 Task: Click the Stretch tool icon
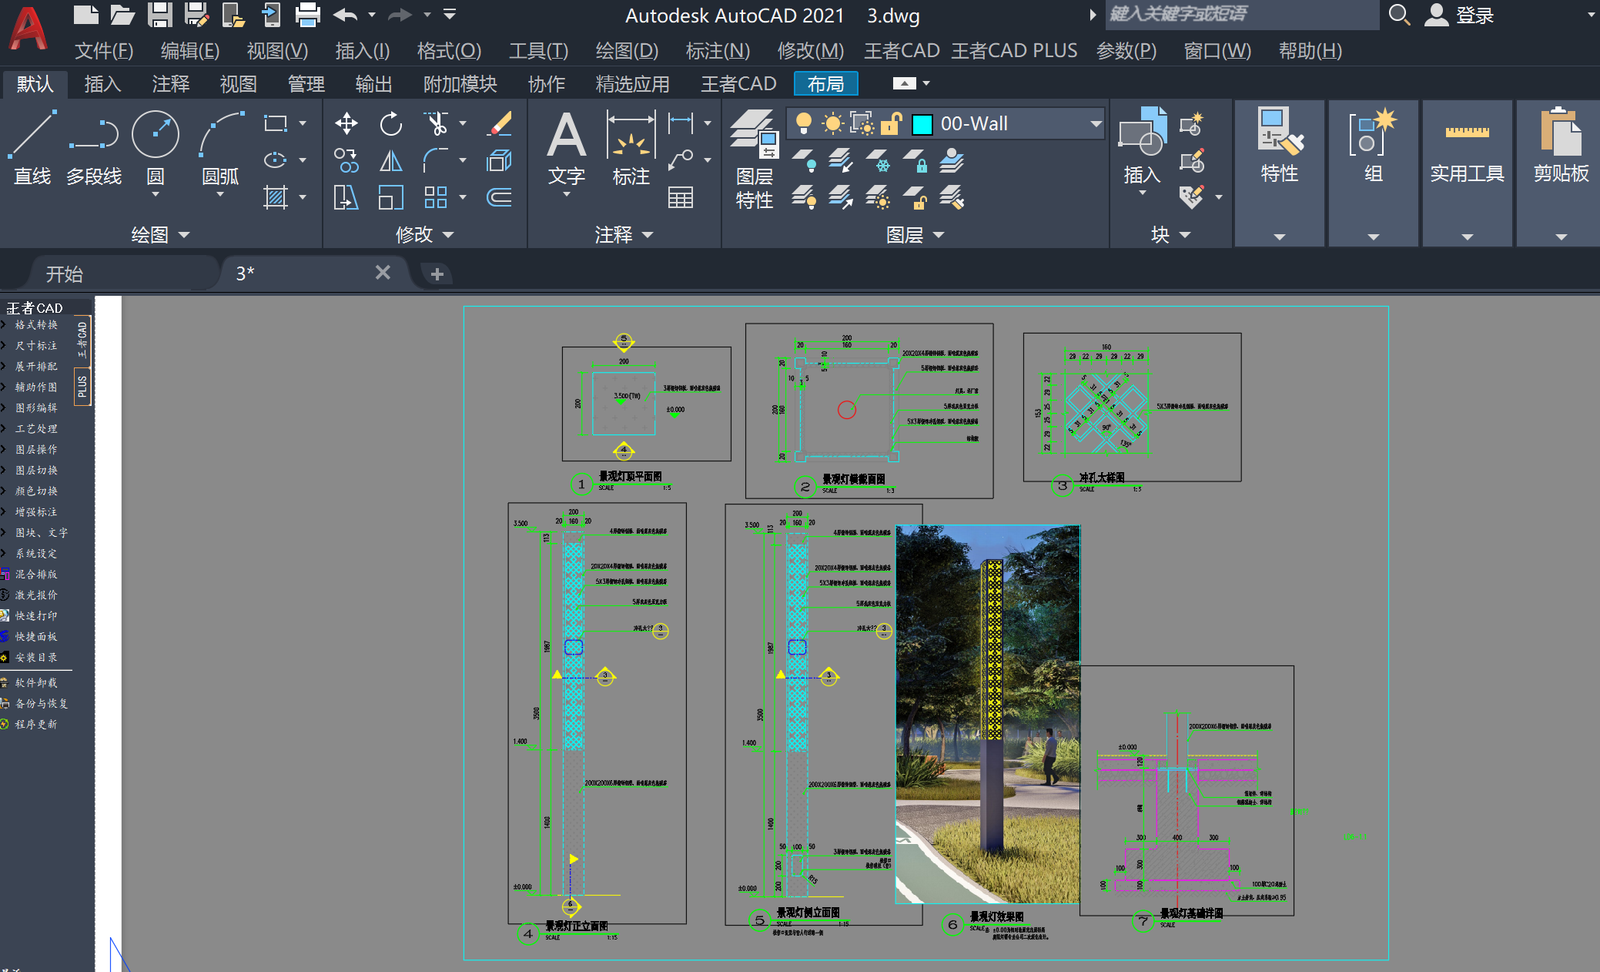(x=346, y=197)
